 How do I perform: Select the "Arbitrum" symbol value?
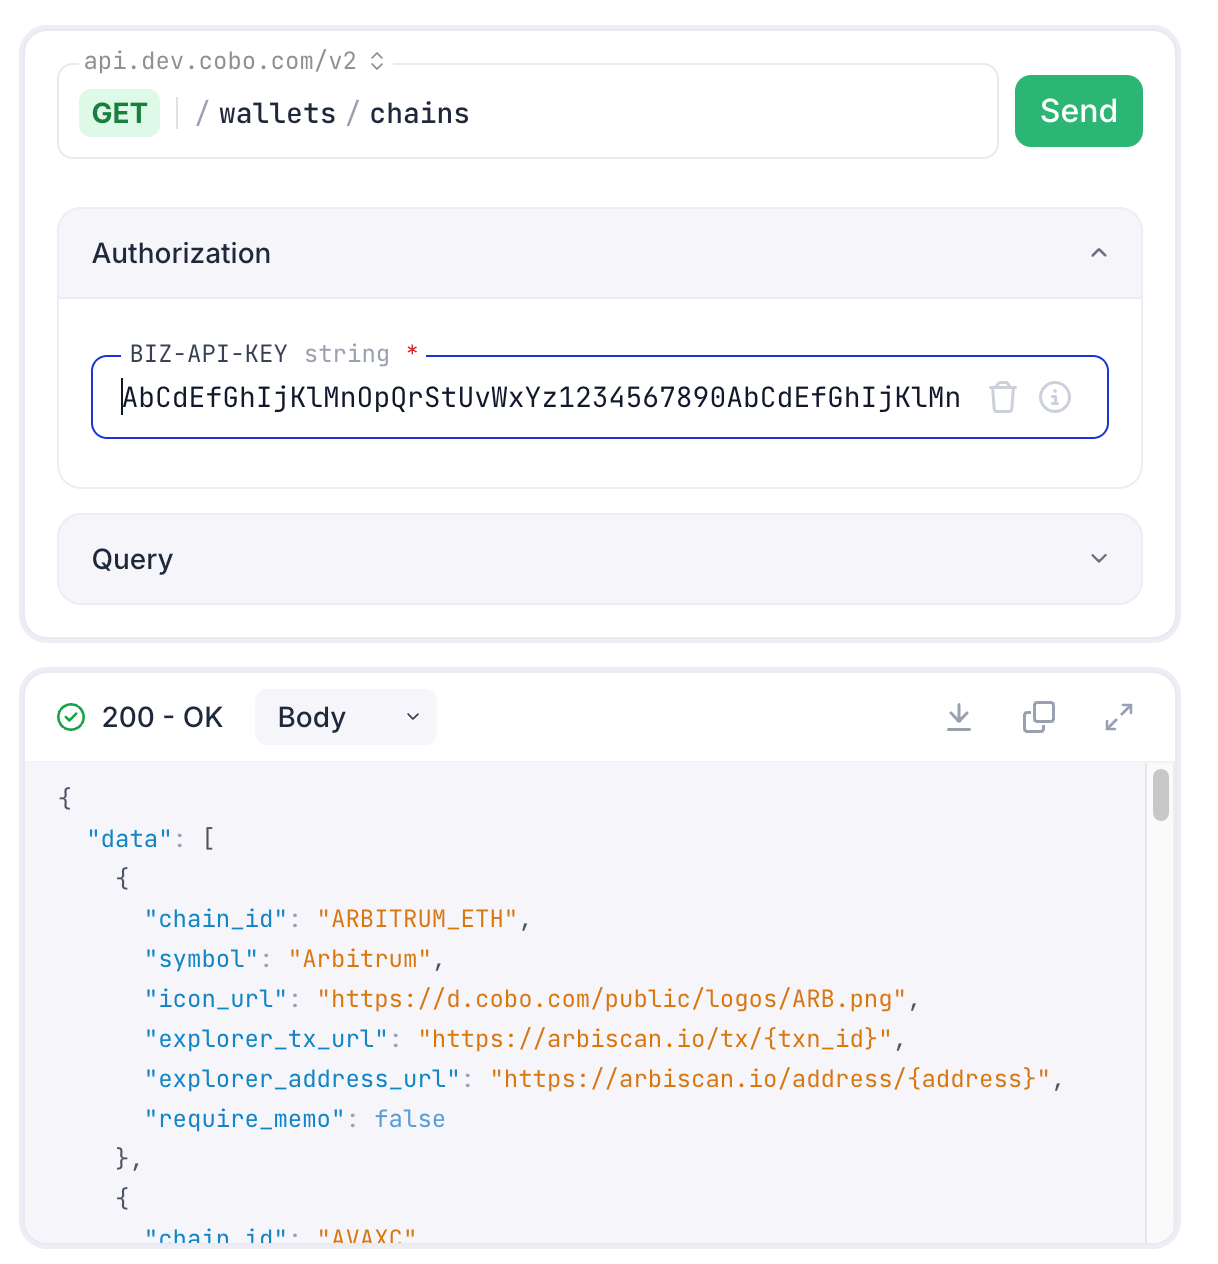coord(360,959)
